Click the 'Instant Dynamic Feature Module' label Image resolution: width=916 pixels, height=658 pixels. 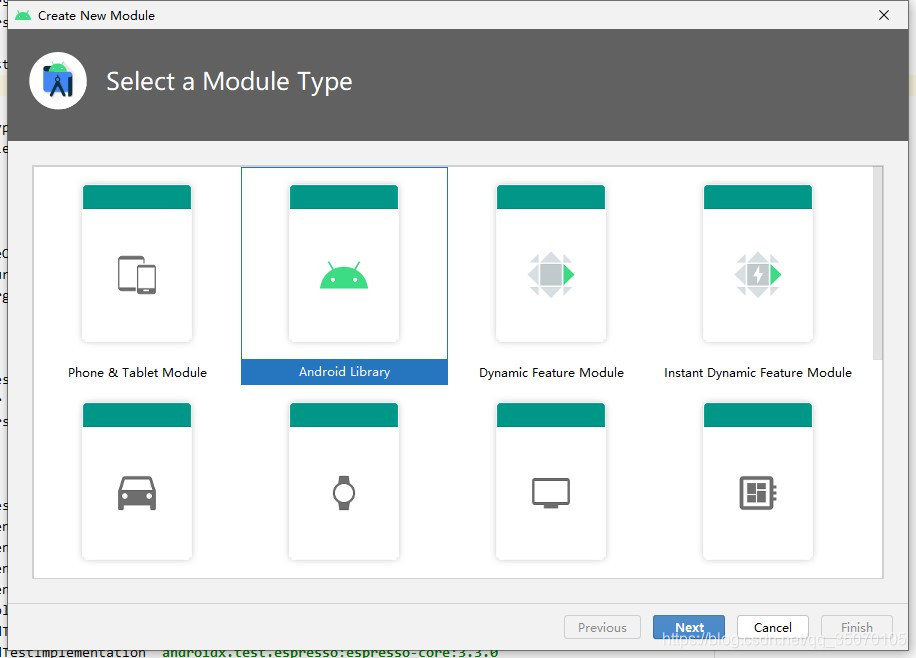pyautogui.click(x=758, y=372)
